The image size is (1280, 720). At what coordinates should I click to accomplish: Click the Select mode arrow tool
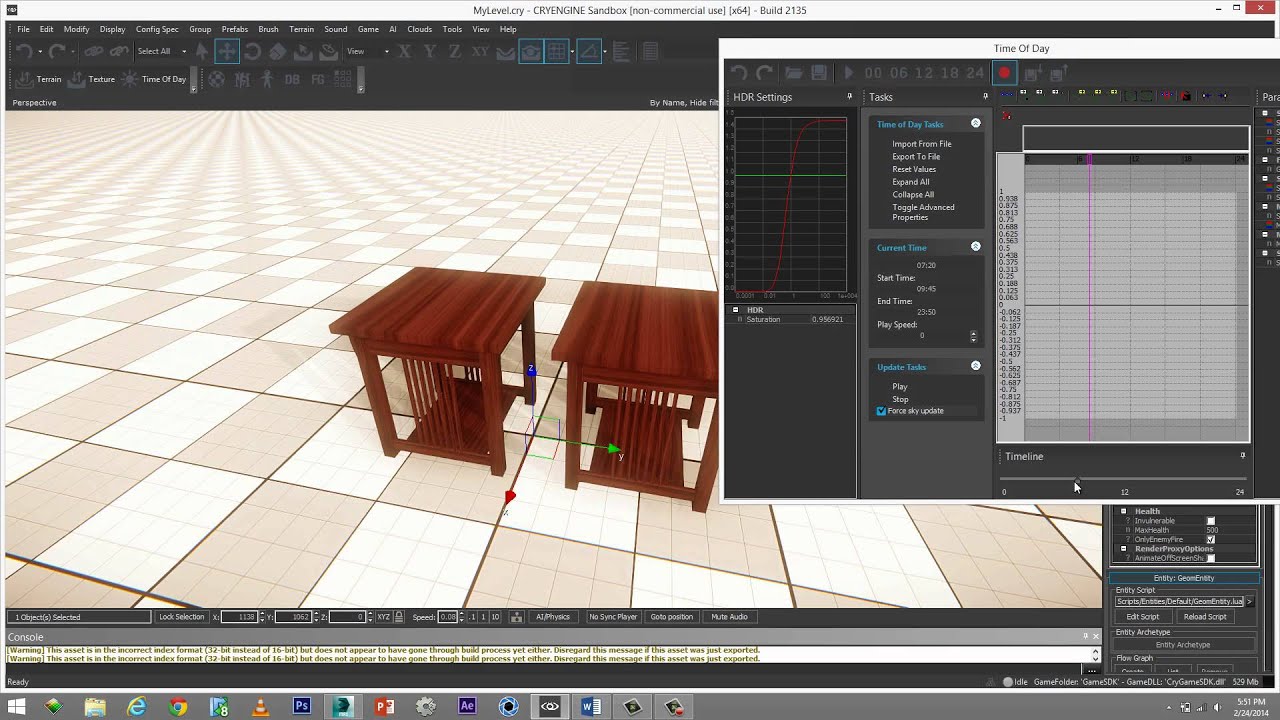202,51
